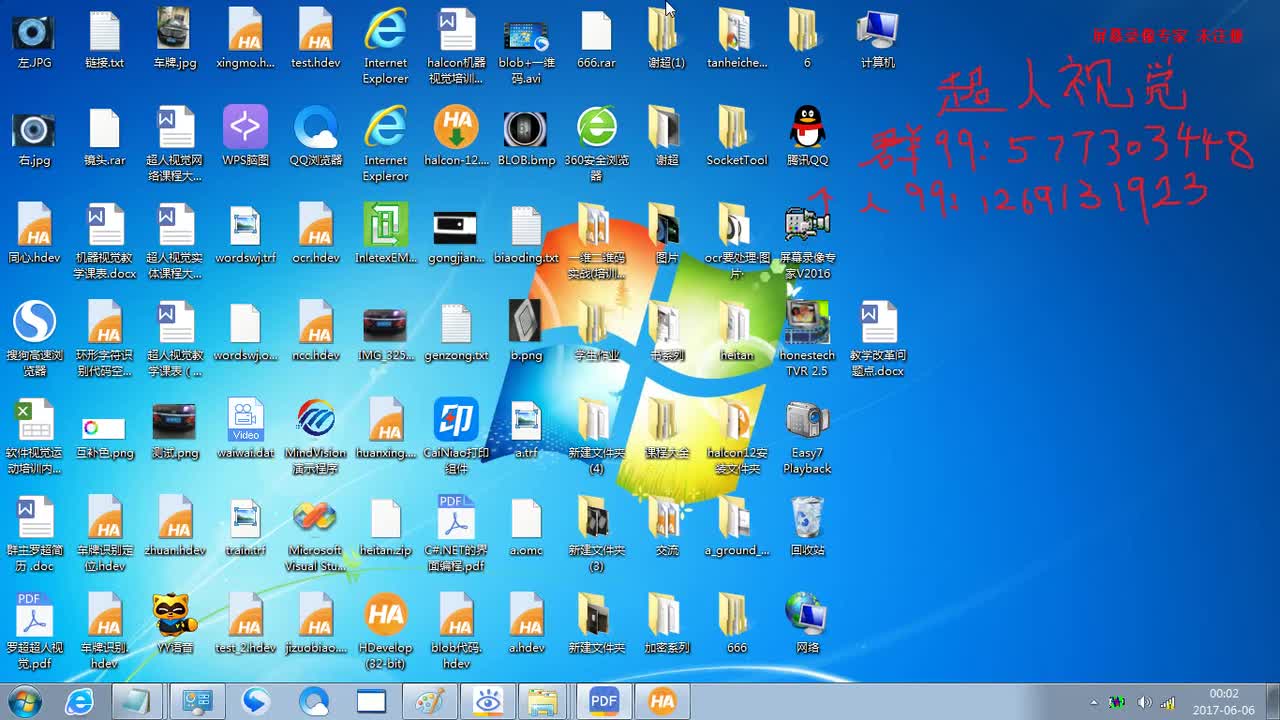Image resolution: width=1280 pixels, height=720 pixels.
Task: Select the a.omc file icon
Action: pos(526,526)
